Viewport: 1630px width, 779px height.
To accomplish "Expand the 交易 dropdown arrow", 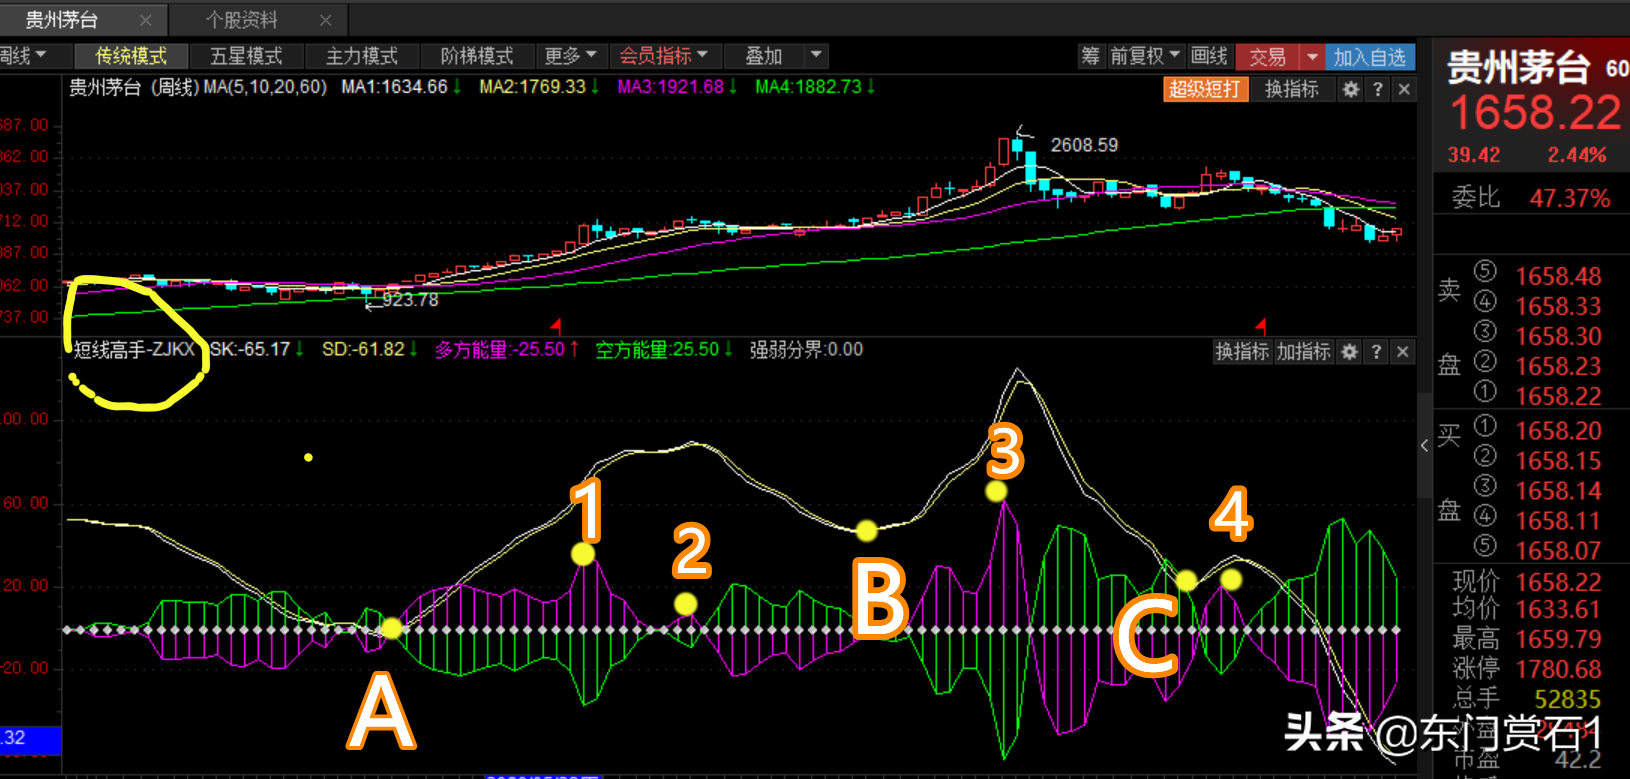I will 1312,58.
